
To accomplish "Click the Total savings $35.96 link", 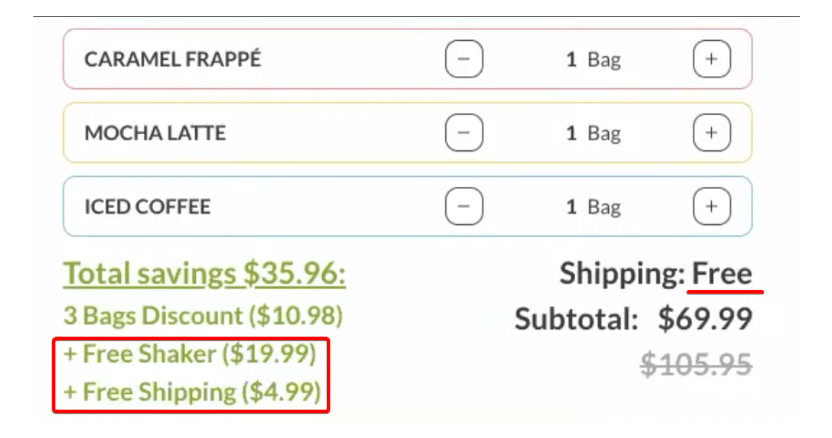I will point(204,274).
